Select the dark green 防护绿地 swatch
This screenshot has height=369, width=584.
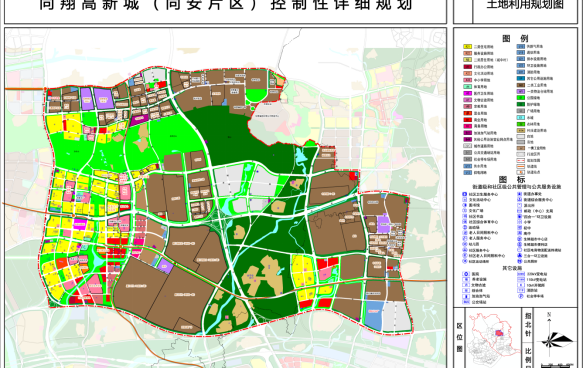(x=521, y=105)
